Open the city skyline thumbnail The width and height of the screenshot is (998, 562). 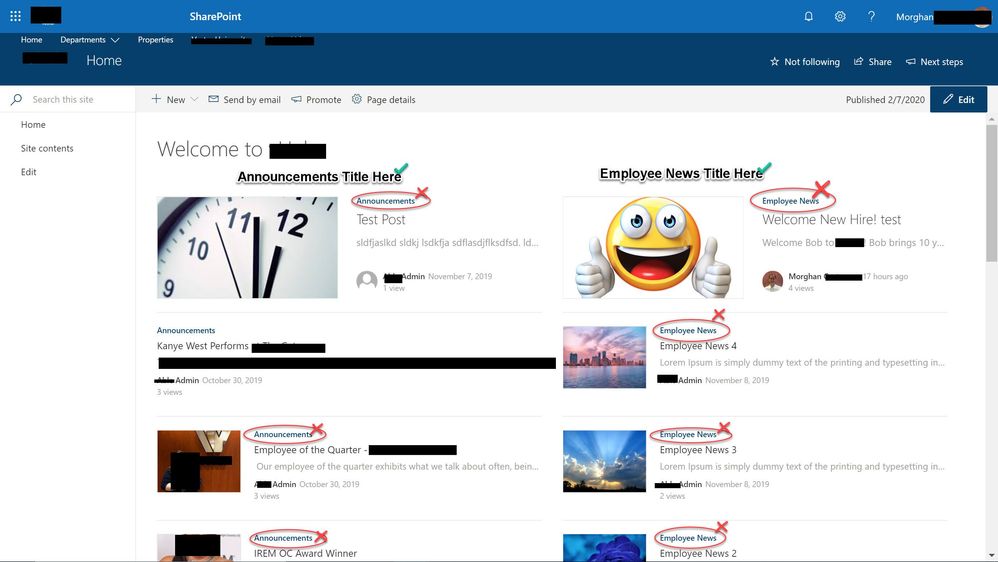click(x=605, y=357)
